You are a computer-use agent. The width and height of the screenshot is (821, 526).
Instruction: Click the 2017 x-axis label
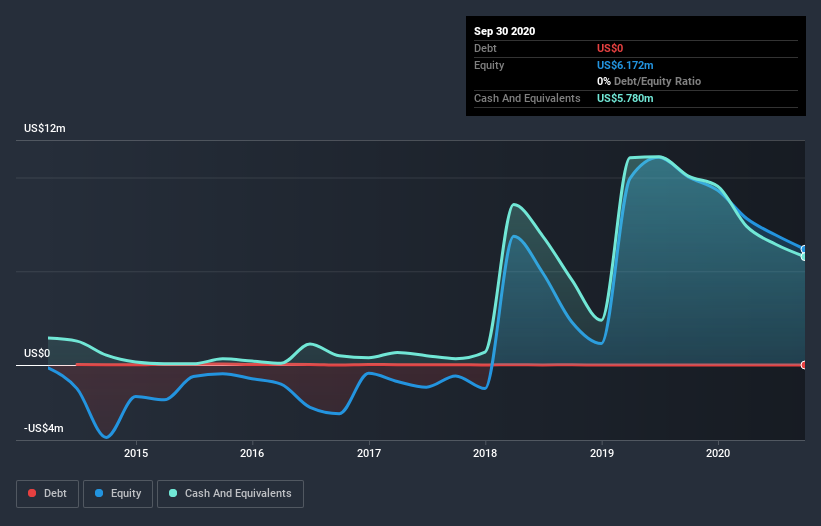coord(369,453)
